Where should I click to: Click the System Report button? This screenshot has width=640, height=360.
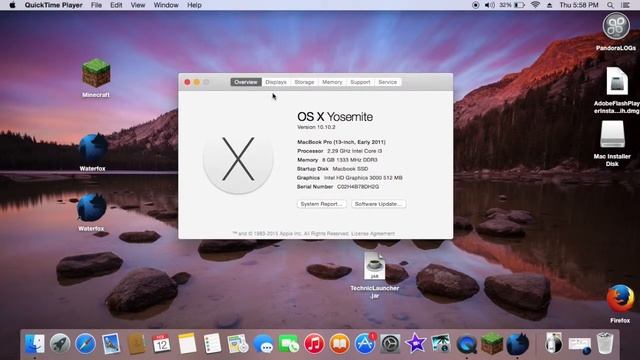click(321, 204)
